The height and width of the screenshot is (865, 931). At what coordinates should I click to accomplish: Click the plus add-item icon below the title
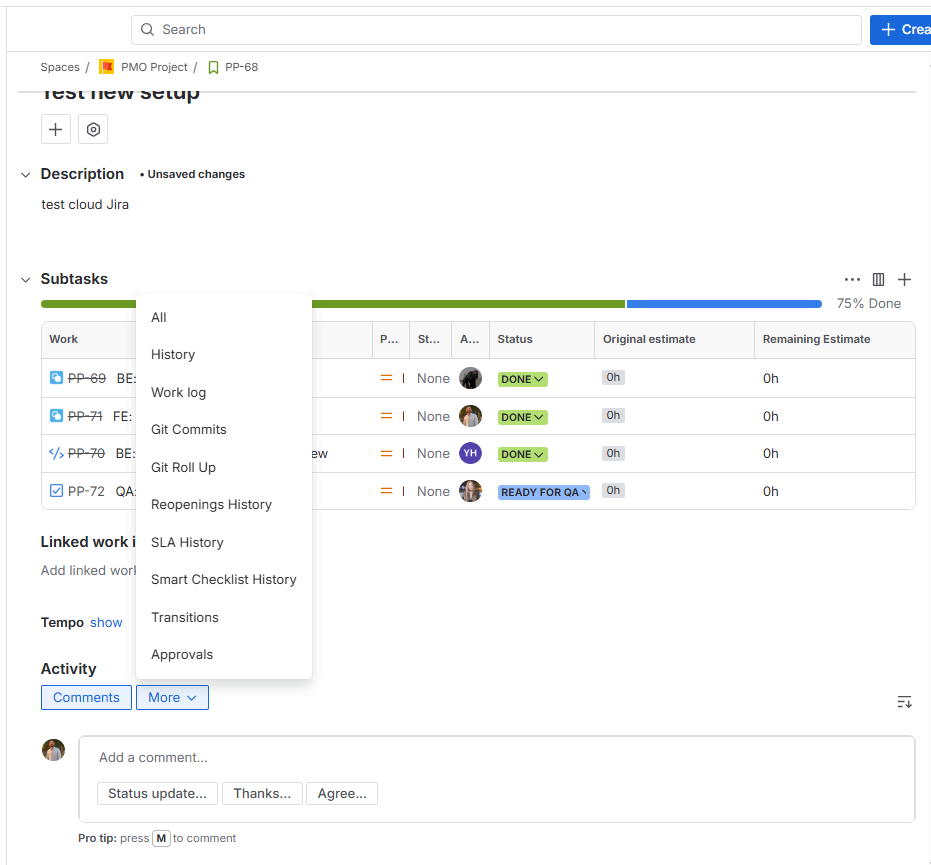point(56,129)
